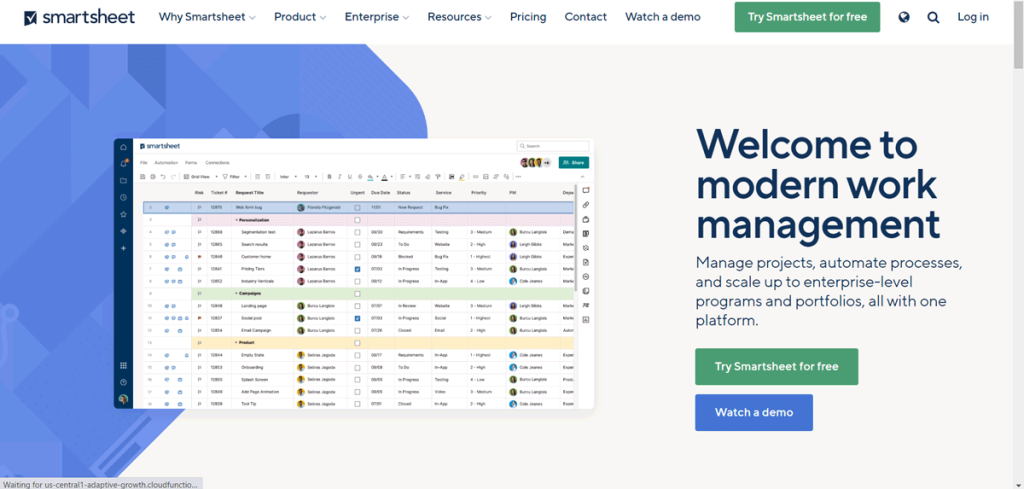Check Urgent box for Web form bug
The width and height of the screenshot is (1024, 489).
pos(357,207)
